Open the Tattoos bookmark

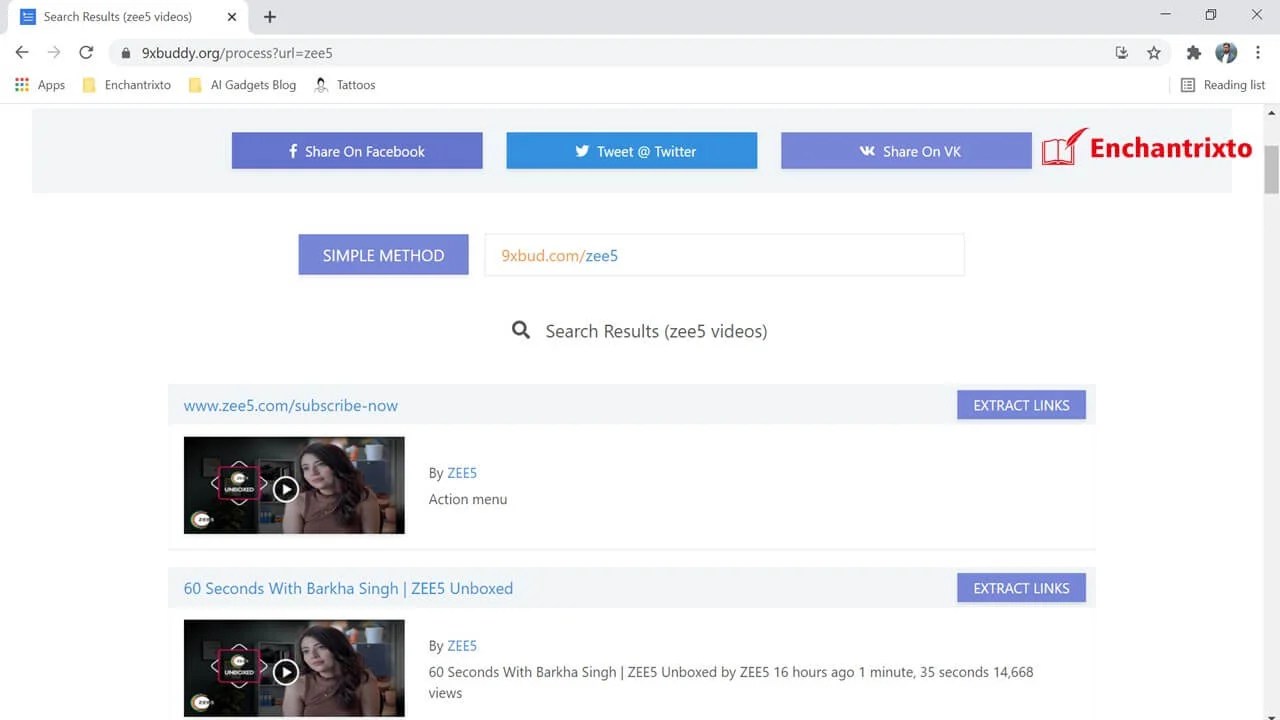tap(345, 85)
